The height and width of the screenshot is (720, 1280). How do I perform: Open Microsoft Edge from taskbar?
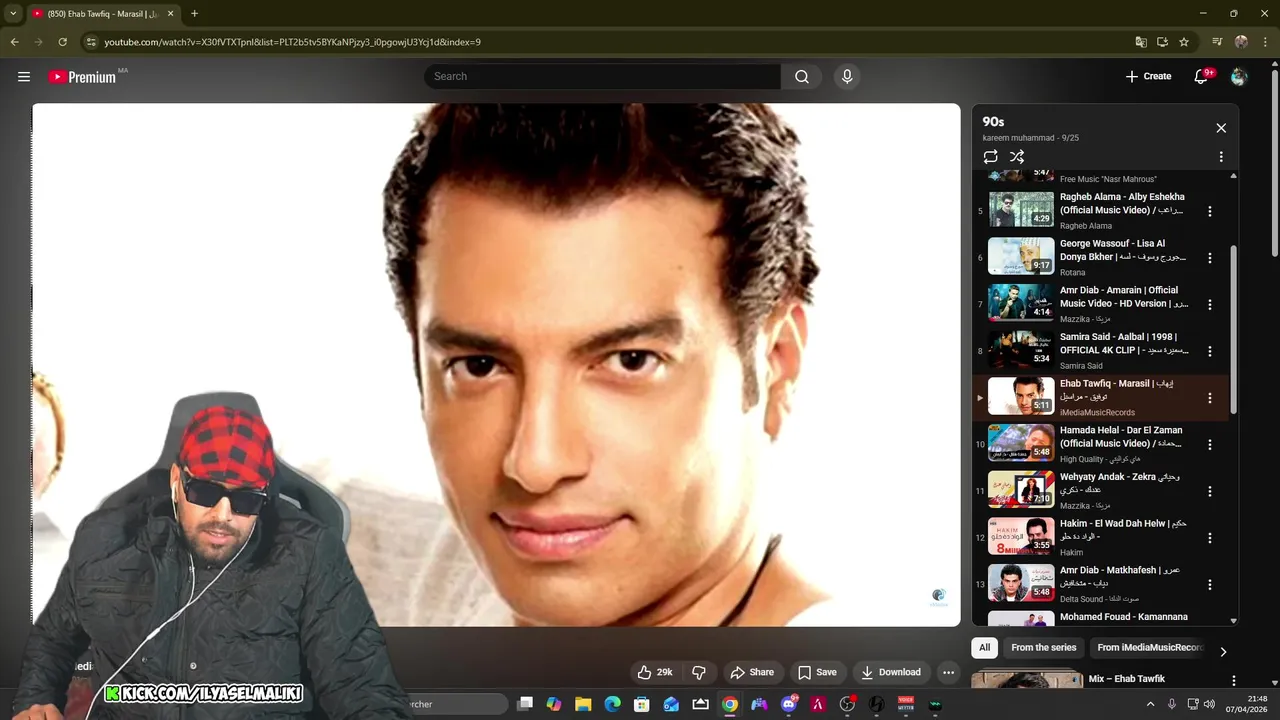coord(612,704)
